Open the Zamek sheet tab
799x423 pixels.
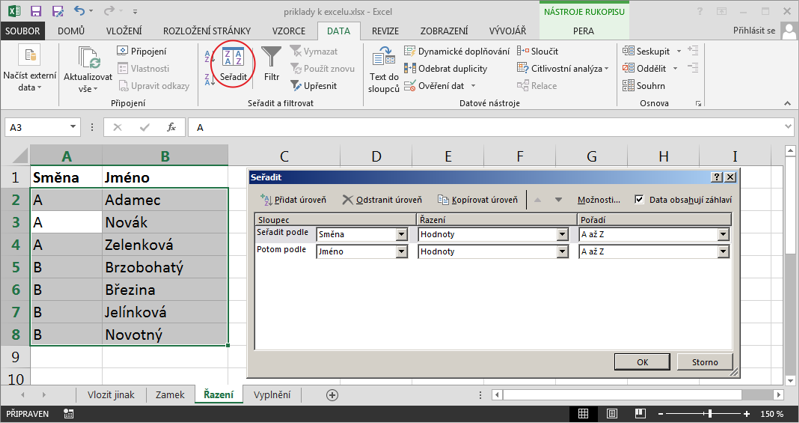(169, 395)
